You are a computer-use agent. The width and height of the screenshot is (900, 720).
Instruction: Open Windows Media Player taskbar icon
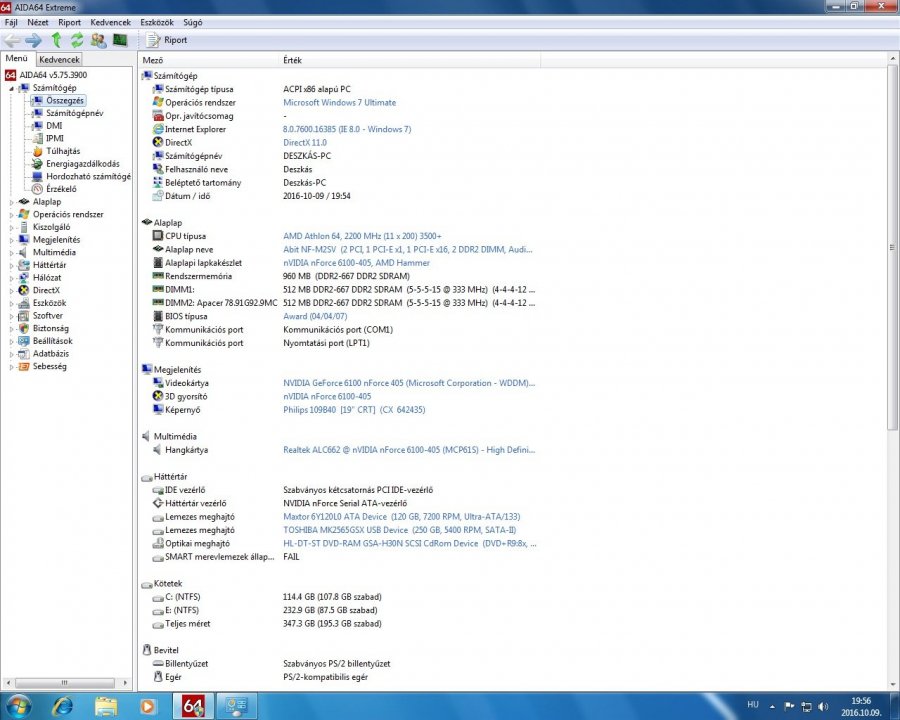click(x=148, y=706)
